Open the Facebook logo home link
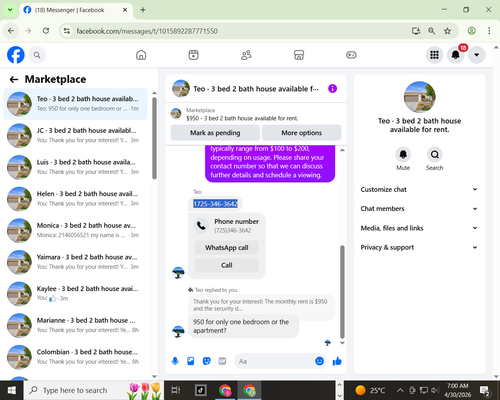Viewport: 500px width, 400px height. [16, 55]
